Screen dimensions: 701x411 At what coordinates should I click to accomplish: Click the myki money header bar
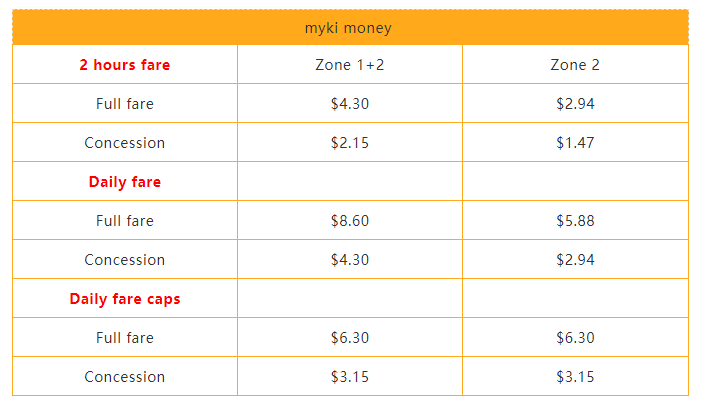pos(349,28)
